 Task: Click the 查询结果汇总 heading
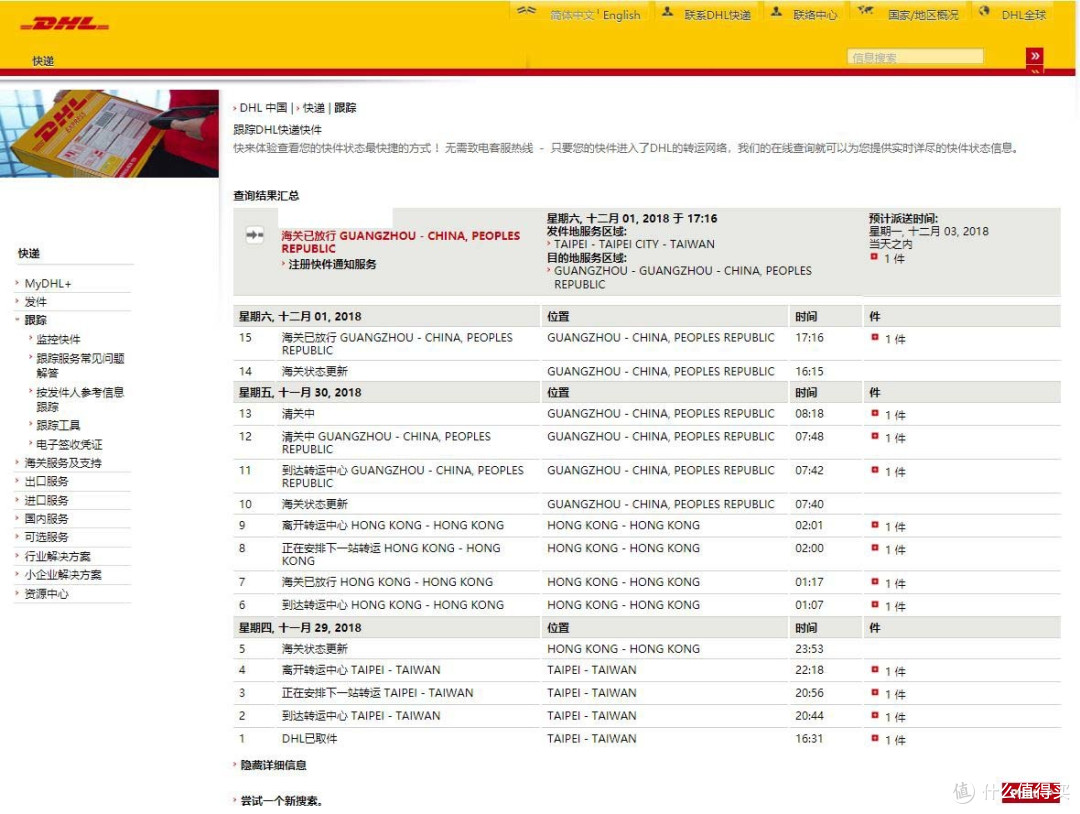click(x=266, y=195)
